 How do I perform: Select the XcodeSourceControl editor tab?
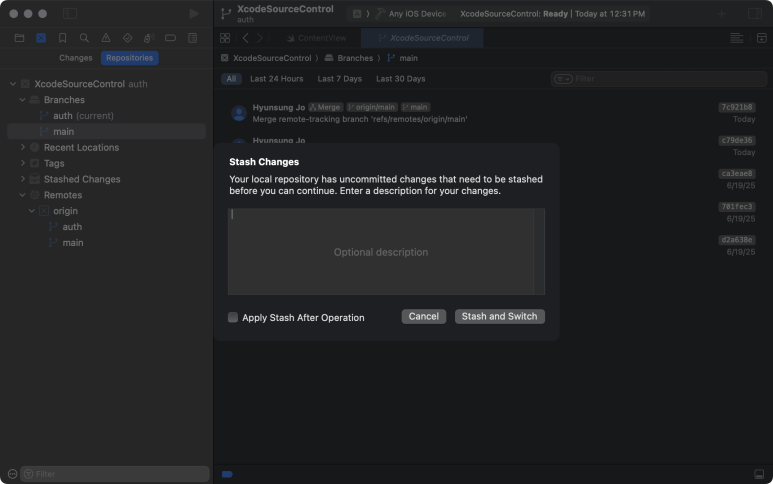tap(422, 38)
